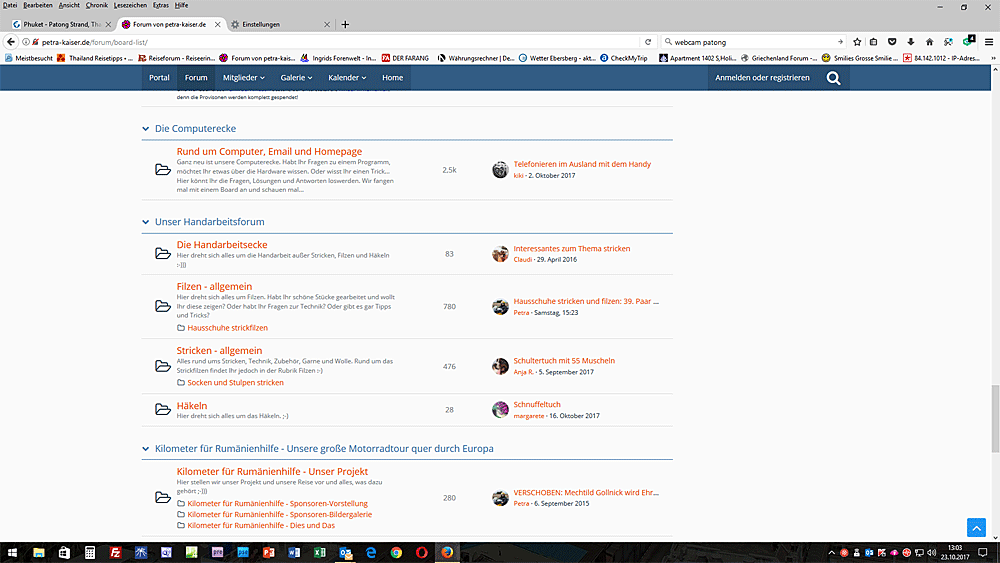This screenshot has width=1000, height=563.
Task: Bookmark this page with the star icon
Action: point(856,42)
